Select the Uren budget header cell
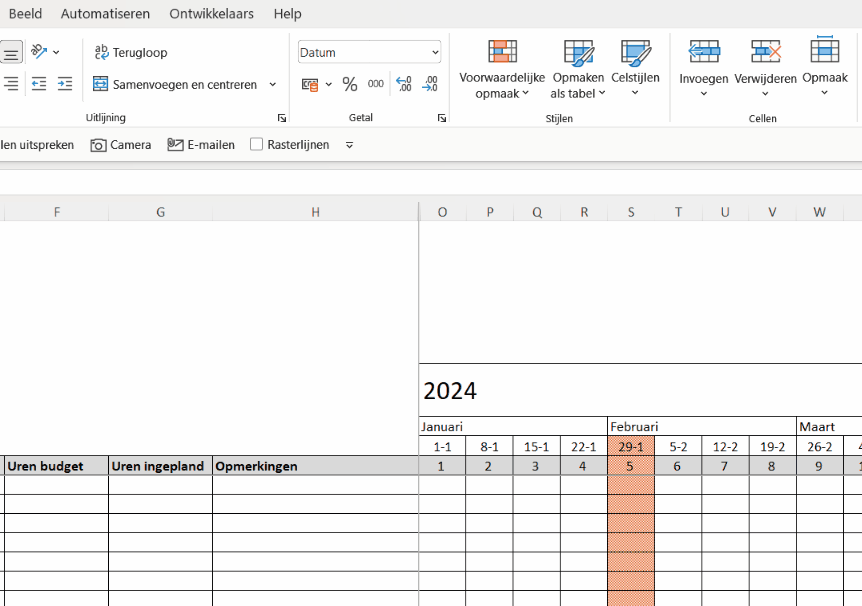 click(57, 466)
